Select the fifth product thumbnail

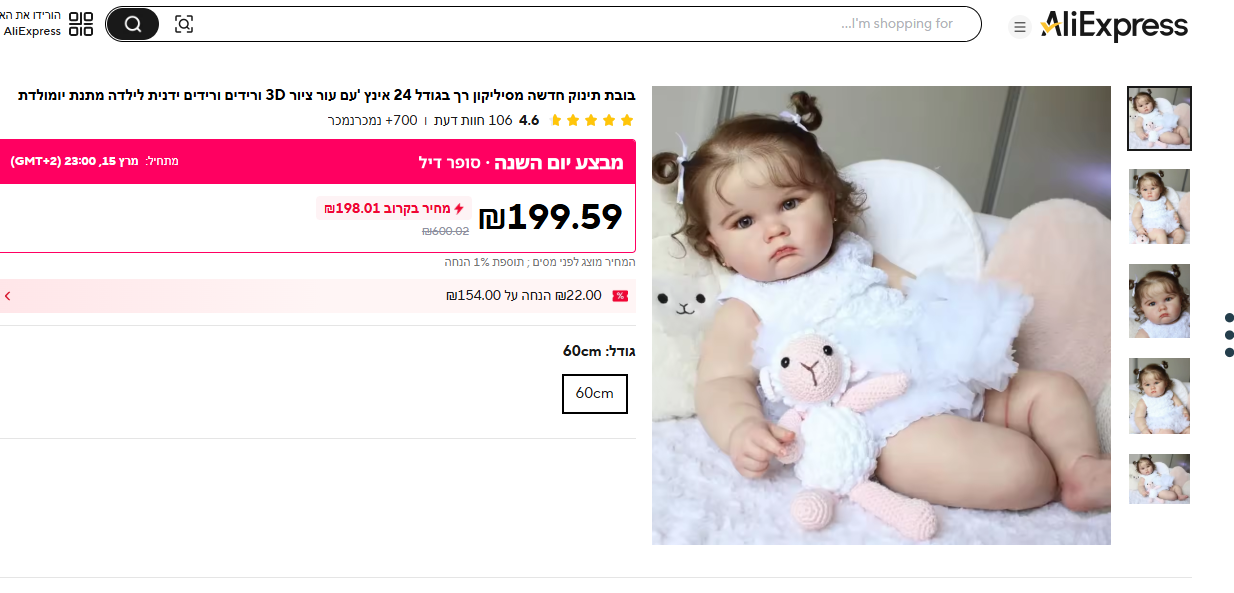[1159, 479]
